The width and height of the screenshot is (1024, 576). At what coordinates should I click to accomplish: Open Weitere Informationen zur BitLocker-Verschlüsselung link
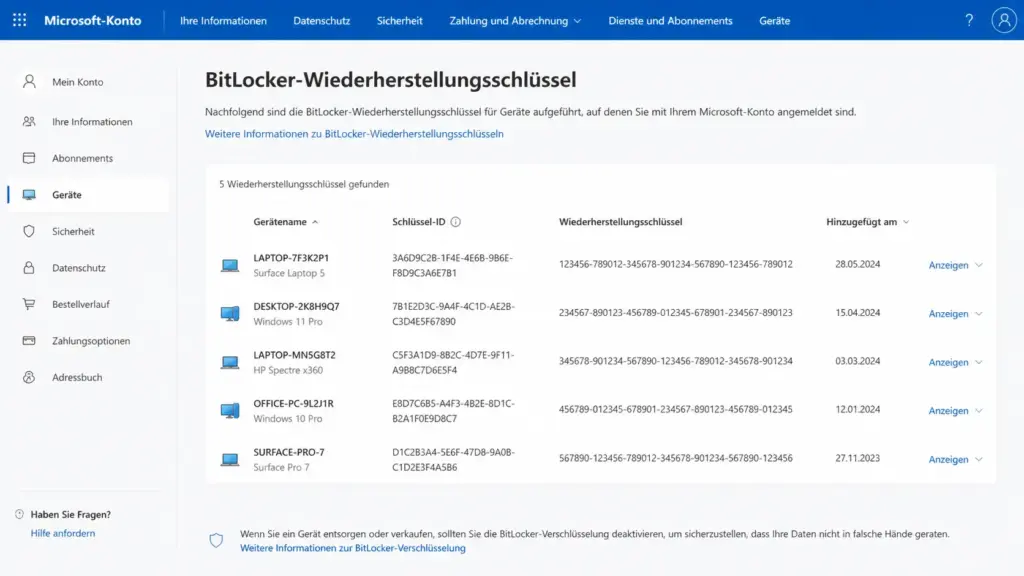353,548
